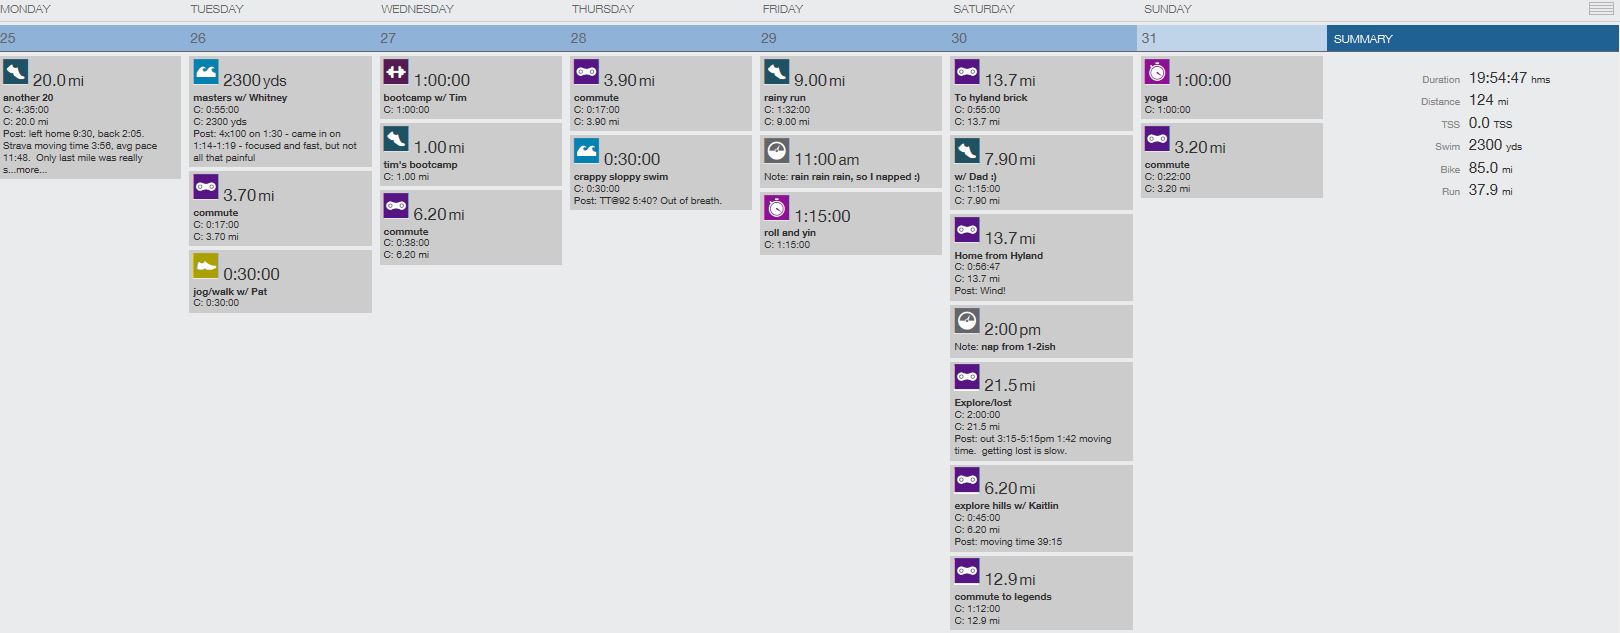Click the swim icon on crappy sloppy swim
The height and width of the screenshot is (633, 1620).
coord(586,151)
